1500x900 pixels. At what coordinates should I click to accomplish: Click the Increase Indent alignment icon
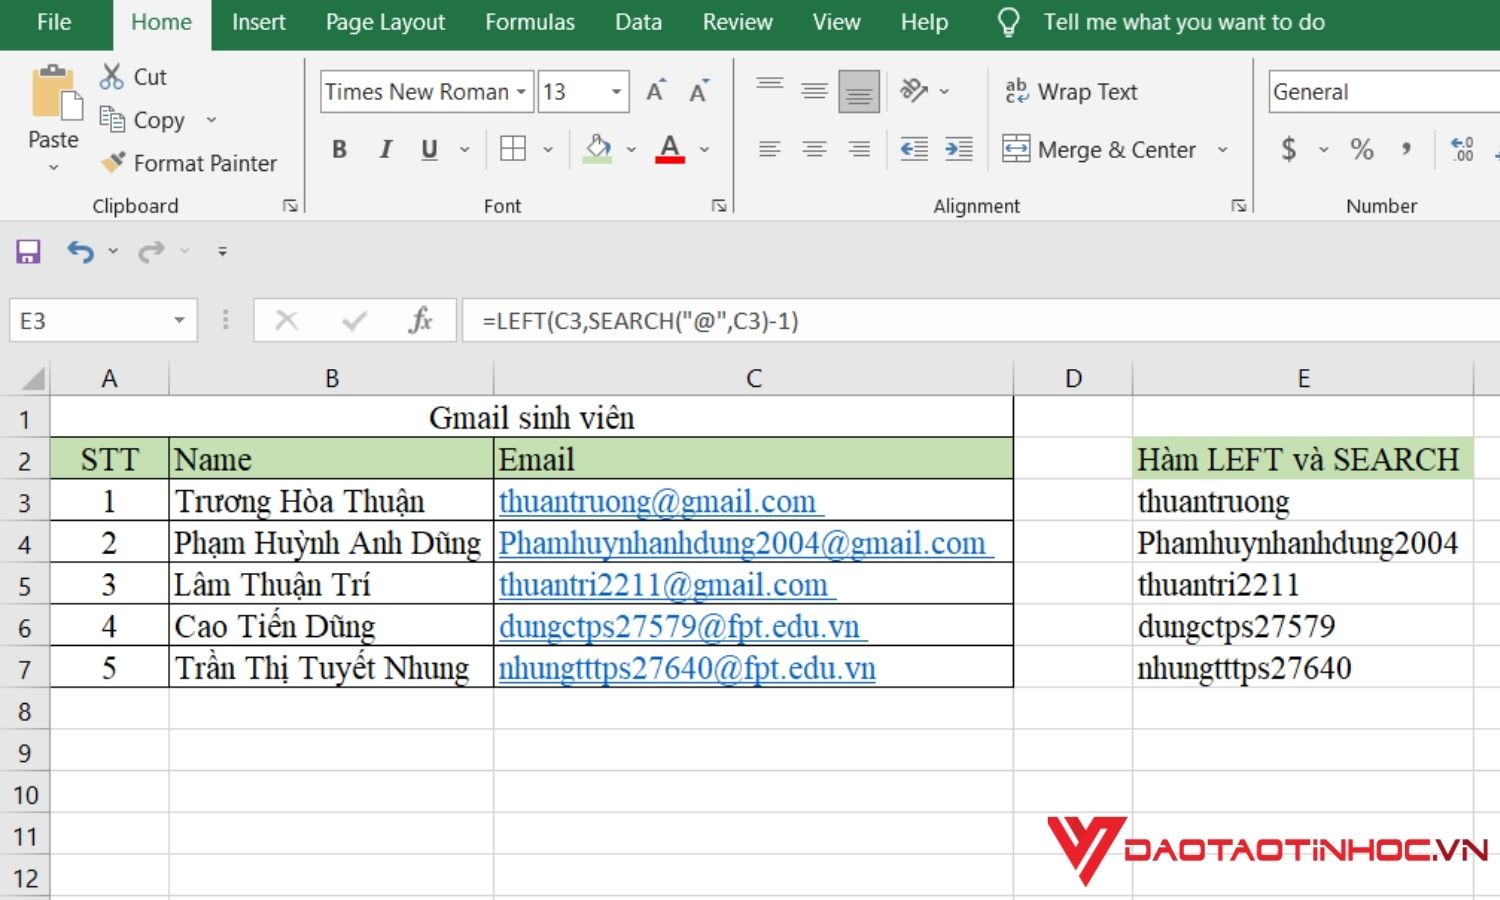coord(958,148)
